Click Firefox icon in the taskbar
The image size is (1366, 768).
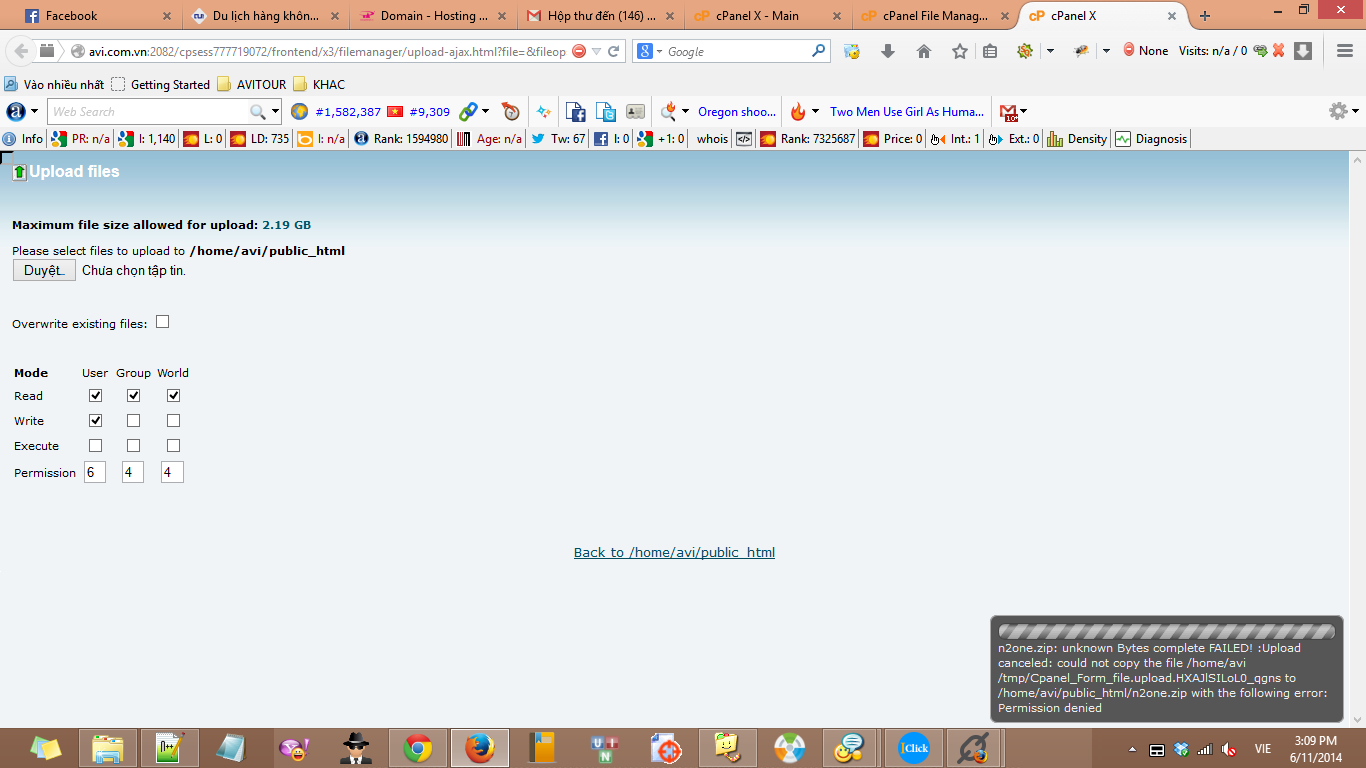coord(480,748)
